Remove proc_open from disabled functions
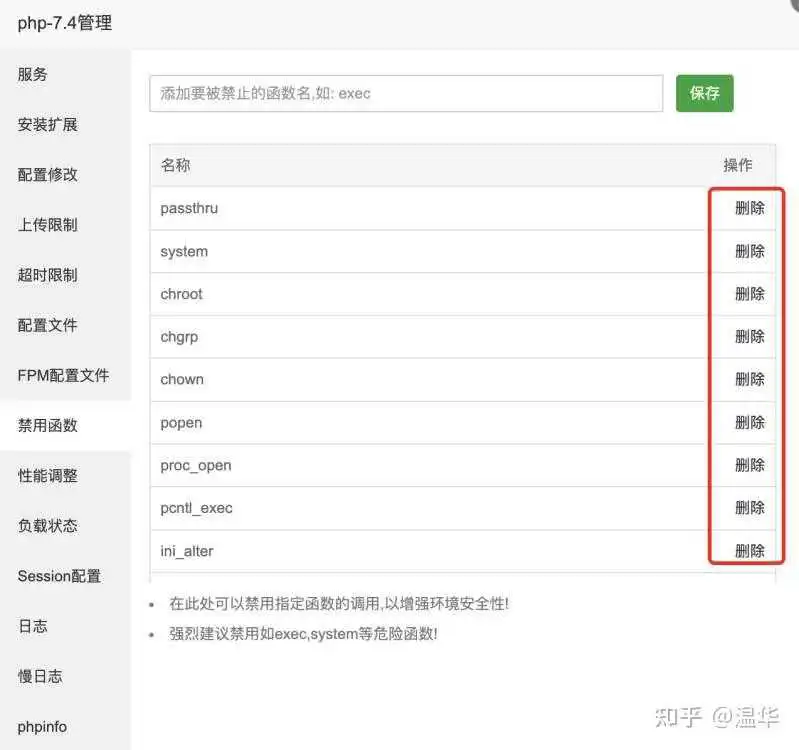This screenshot has width=799, height=750. coord(750,465)
